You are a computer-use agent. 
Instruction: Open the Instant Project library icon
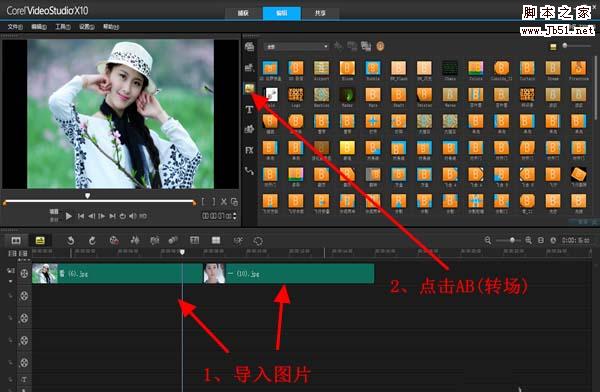pyautogui.click(x=249, y=68)
